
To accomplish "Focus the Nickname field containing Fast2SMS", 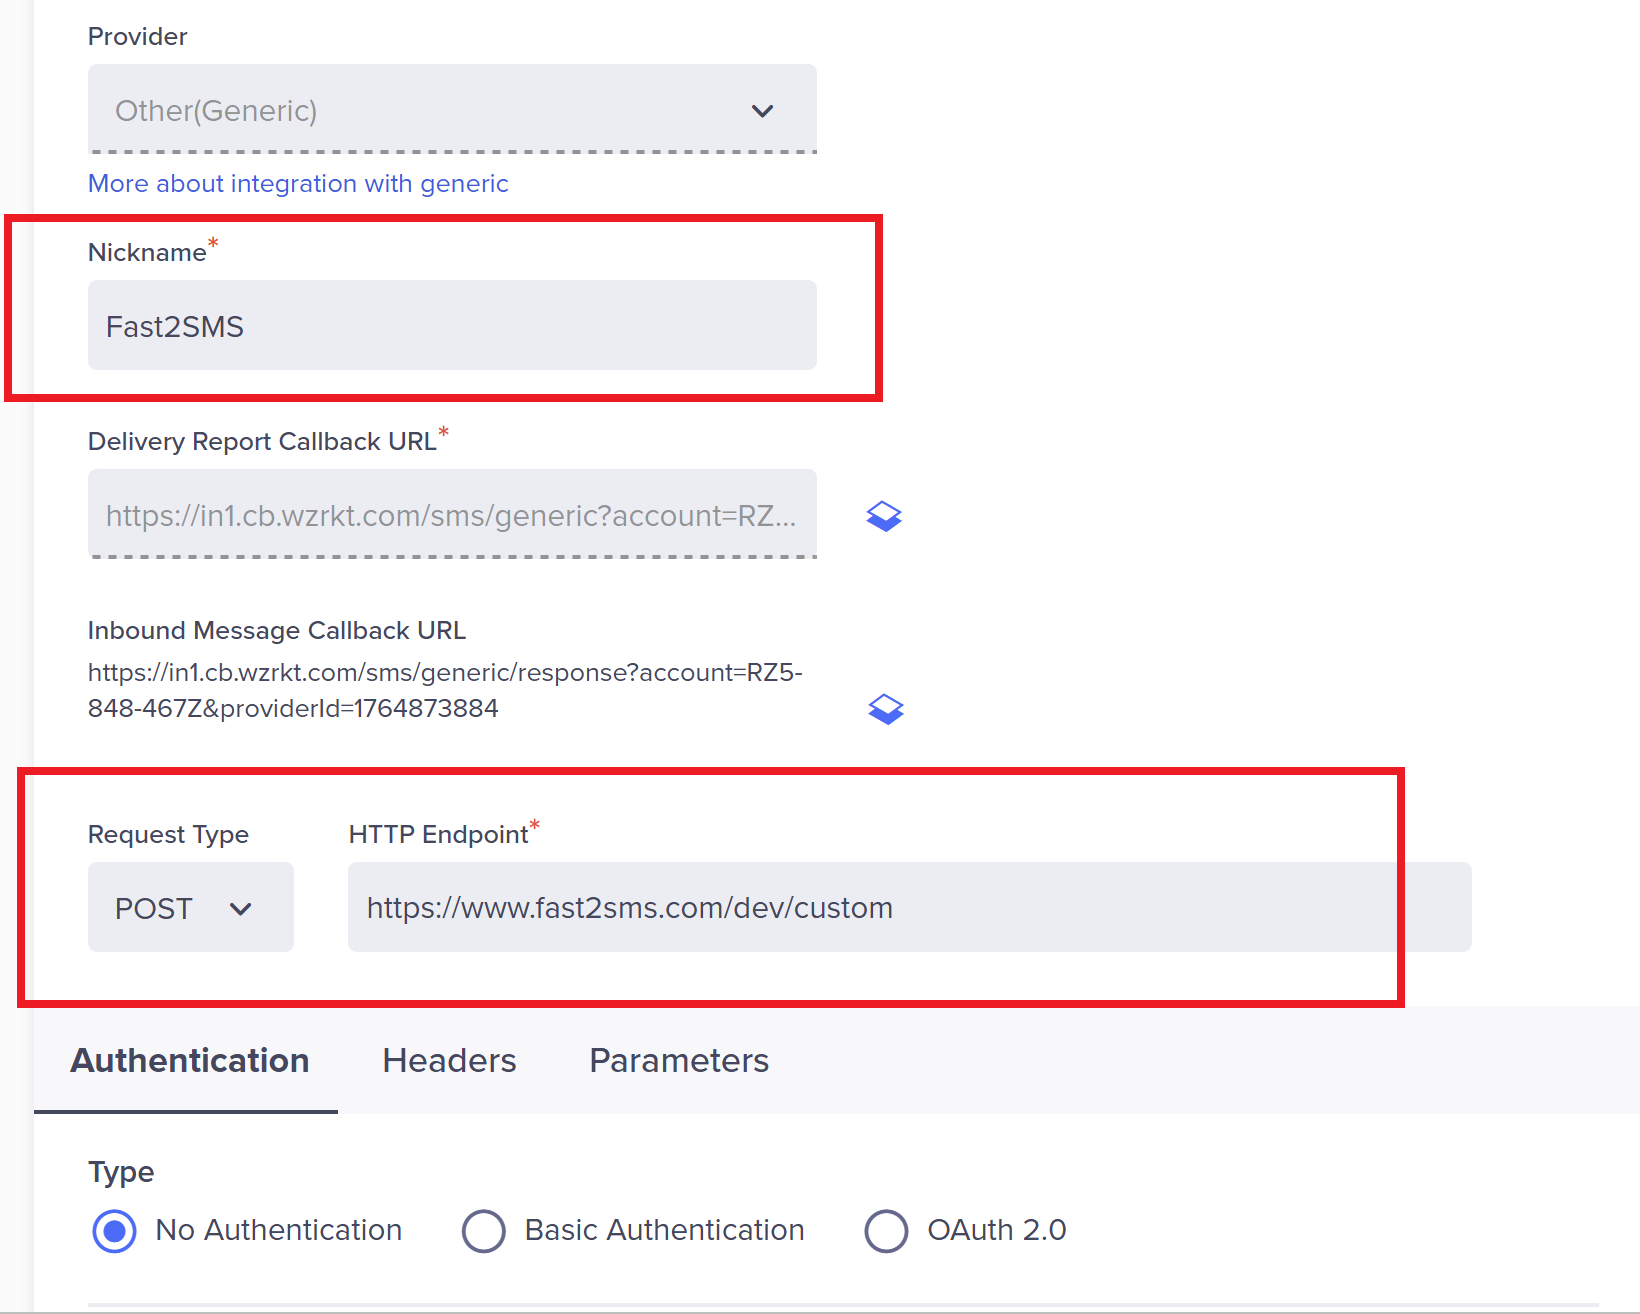I will (x=451, y=326).
